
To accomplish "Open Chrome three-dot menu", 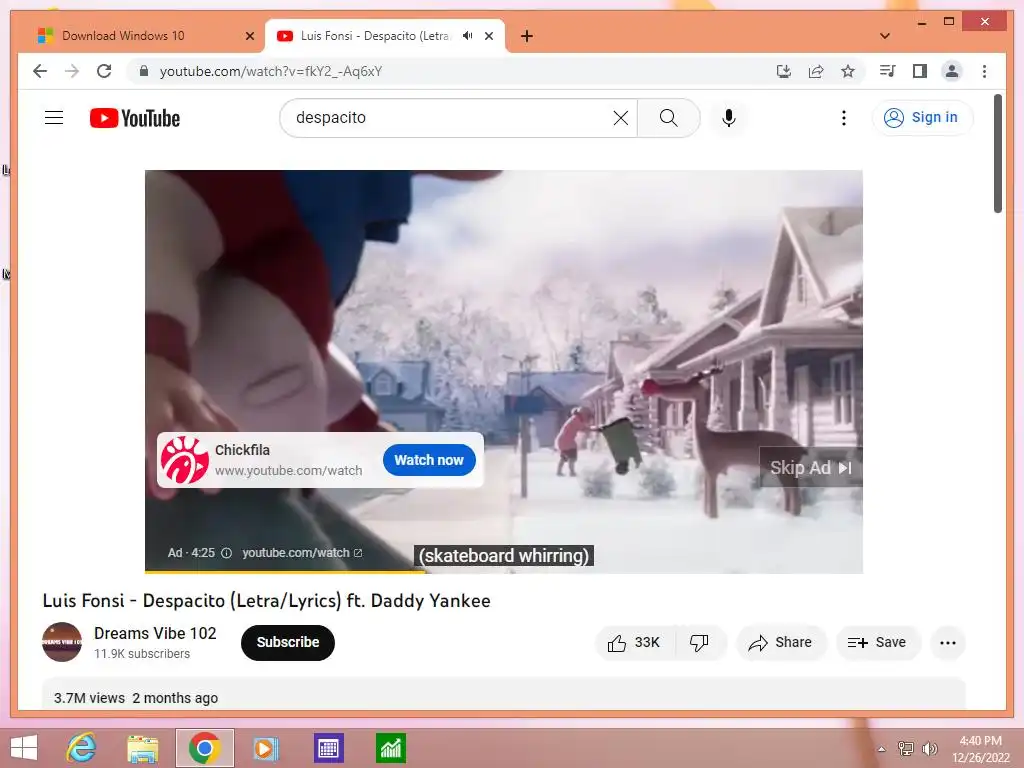I will 984,71.
